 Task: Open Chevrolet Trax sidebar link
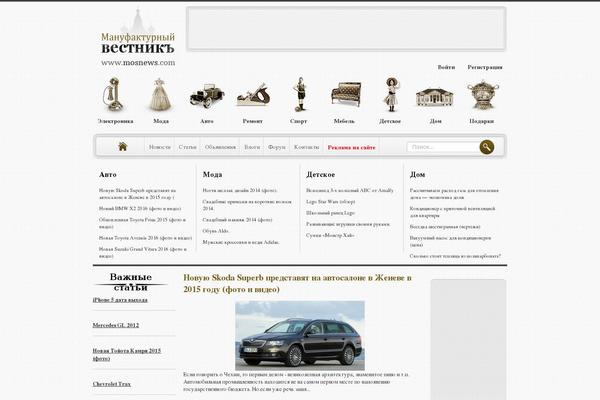112,384
